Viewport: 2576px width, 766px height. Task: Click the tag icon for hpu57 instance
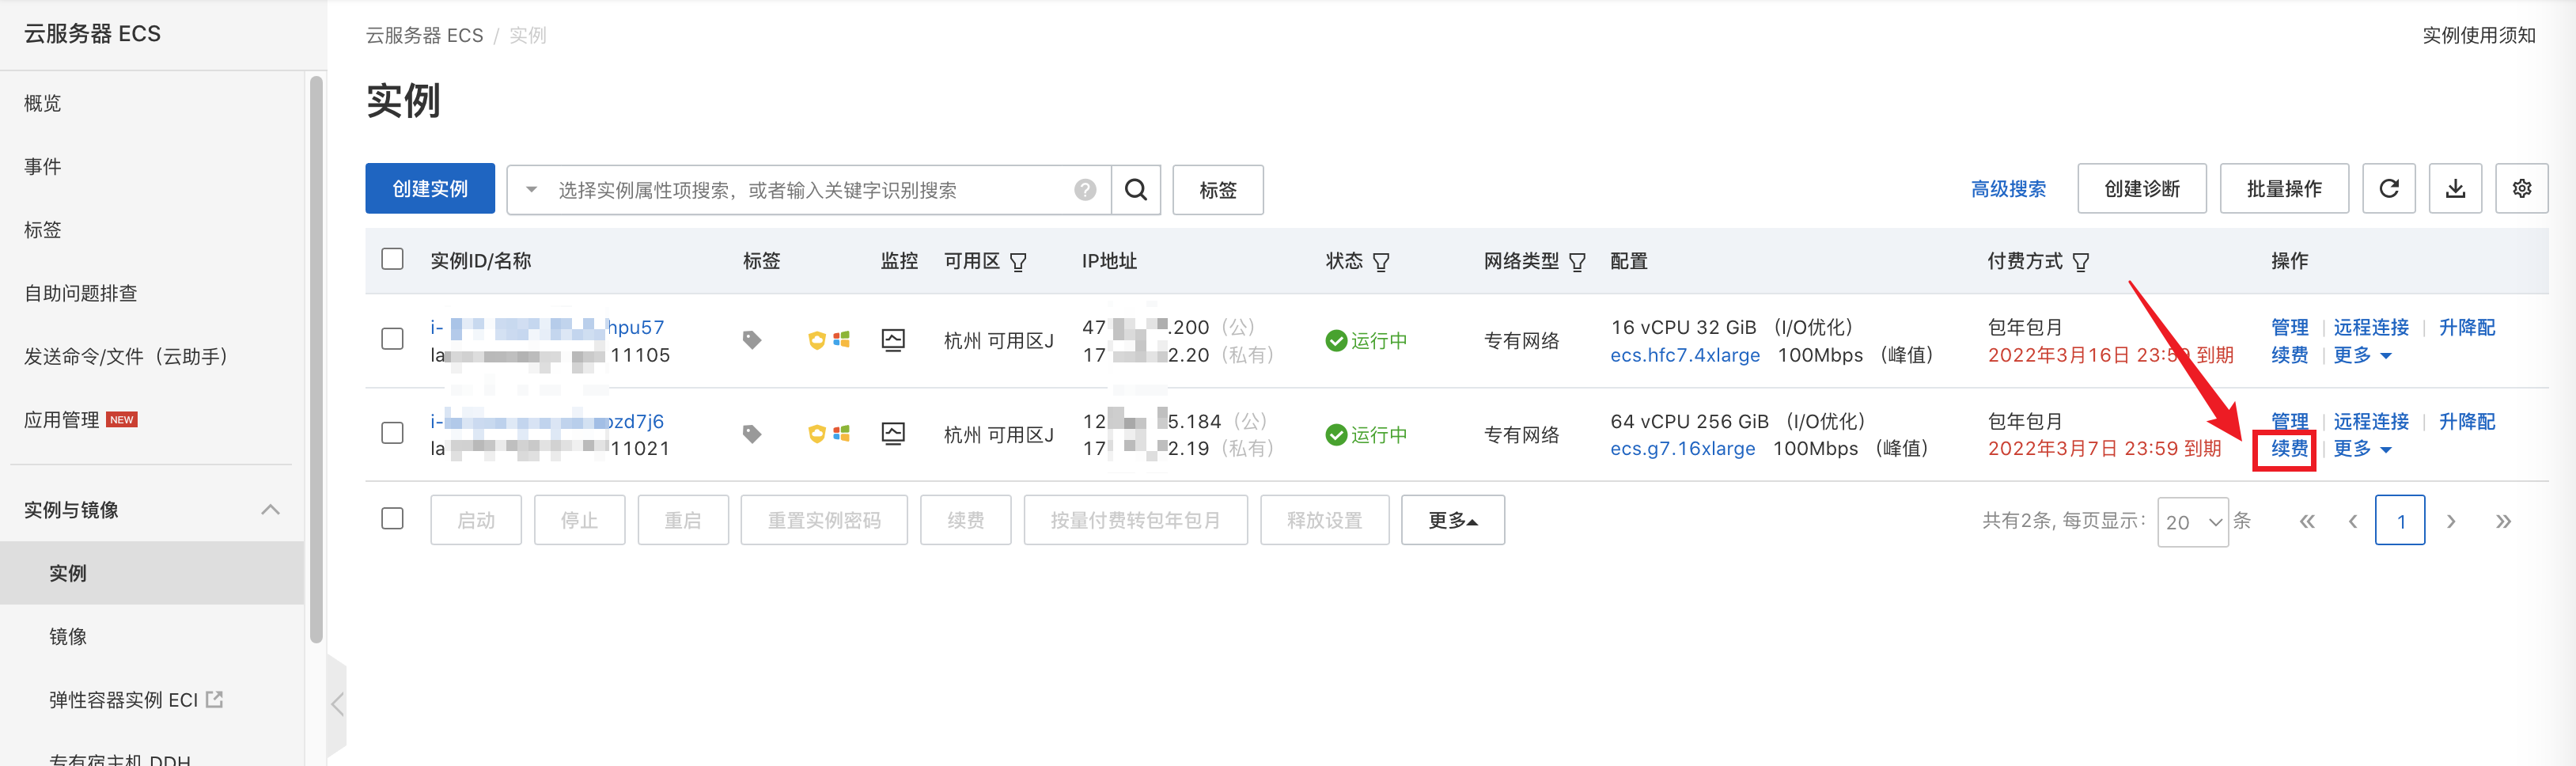click(x=752, y=340)
